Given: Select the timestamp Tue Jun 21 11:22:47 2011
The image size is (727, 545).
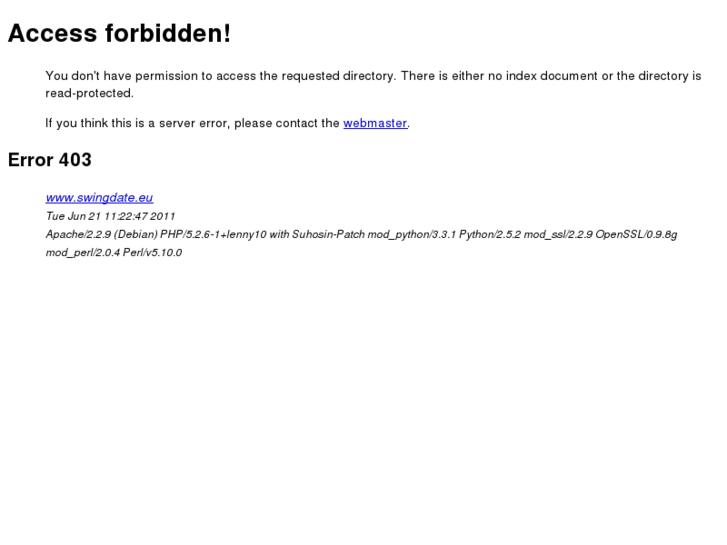Looking at the screenshot, I should click(x=110, y=216).
